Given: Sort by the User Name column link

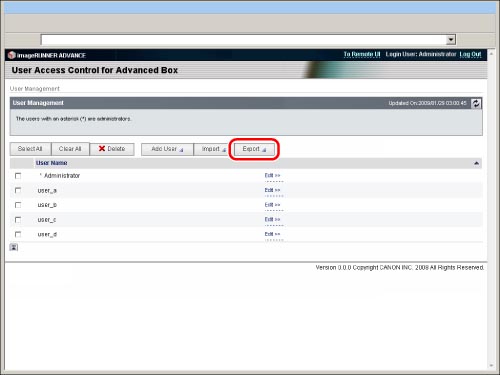Looking at the screenshot, I should point(52,163).
